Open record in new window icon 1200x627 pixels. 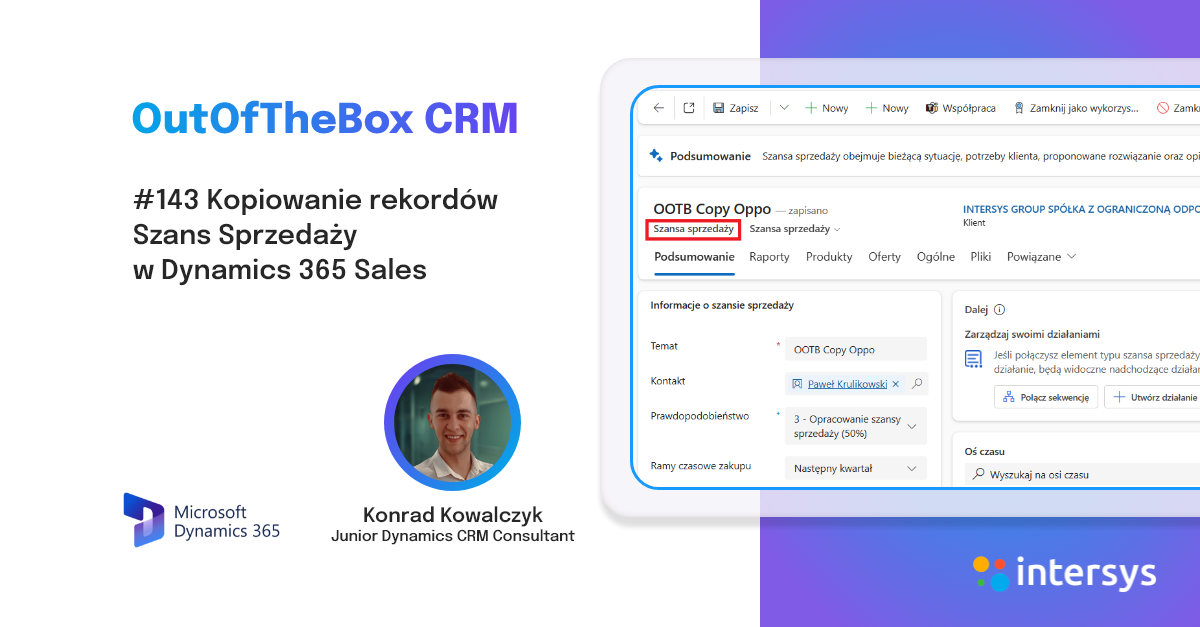689,108
